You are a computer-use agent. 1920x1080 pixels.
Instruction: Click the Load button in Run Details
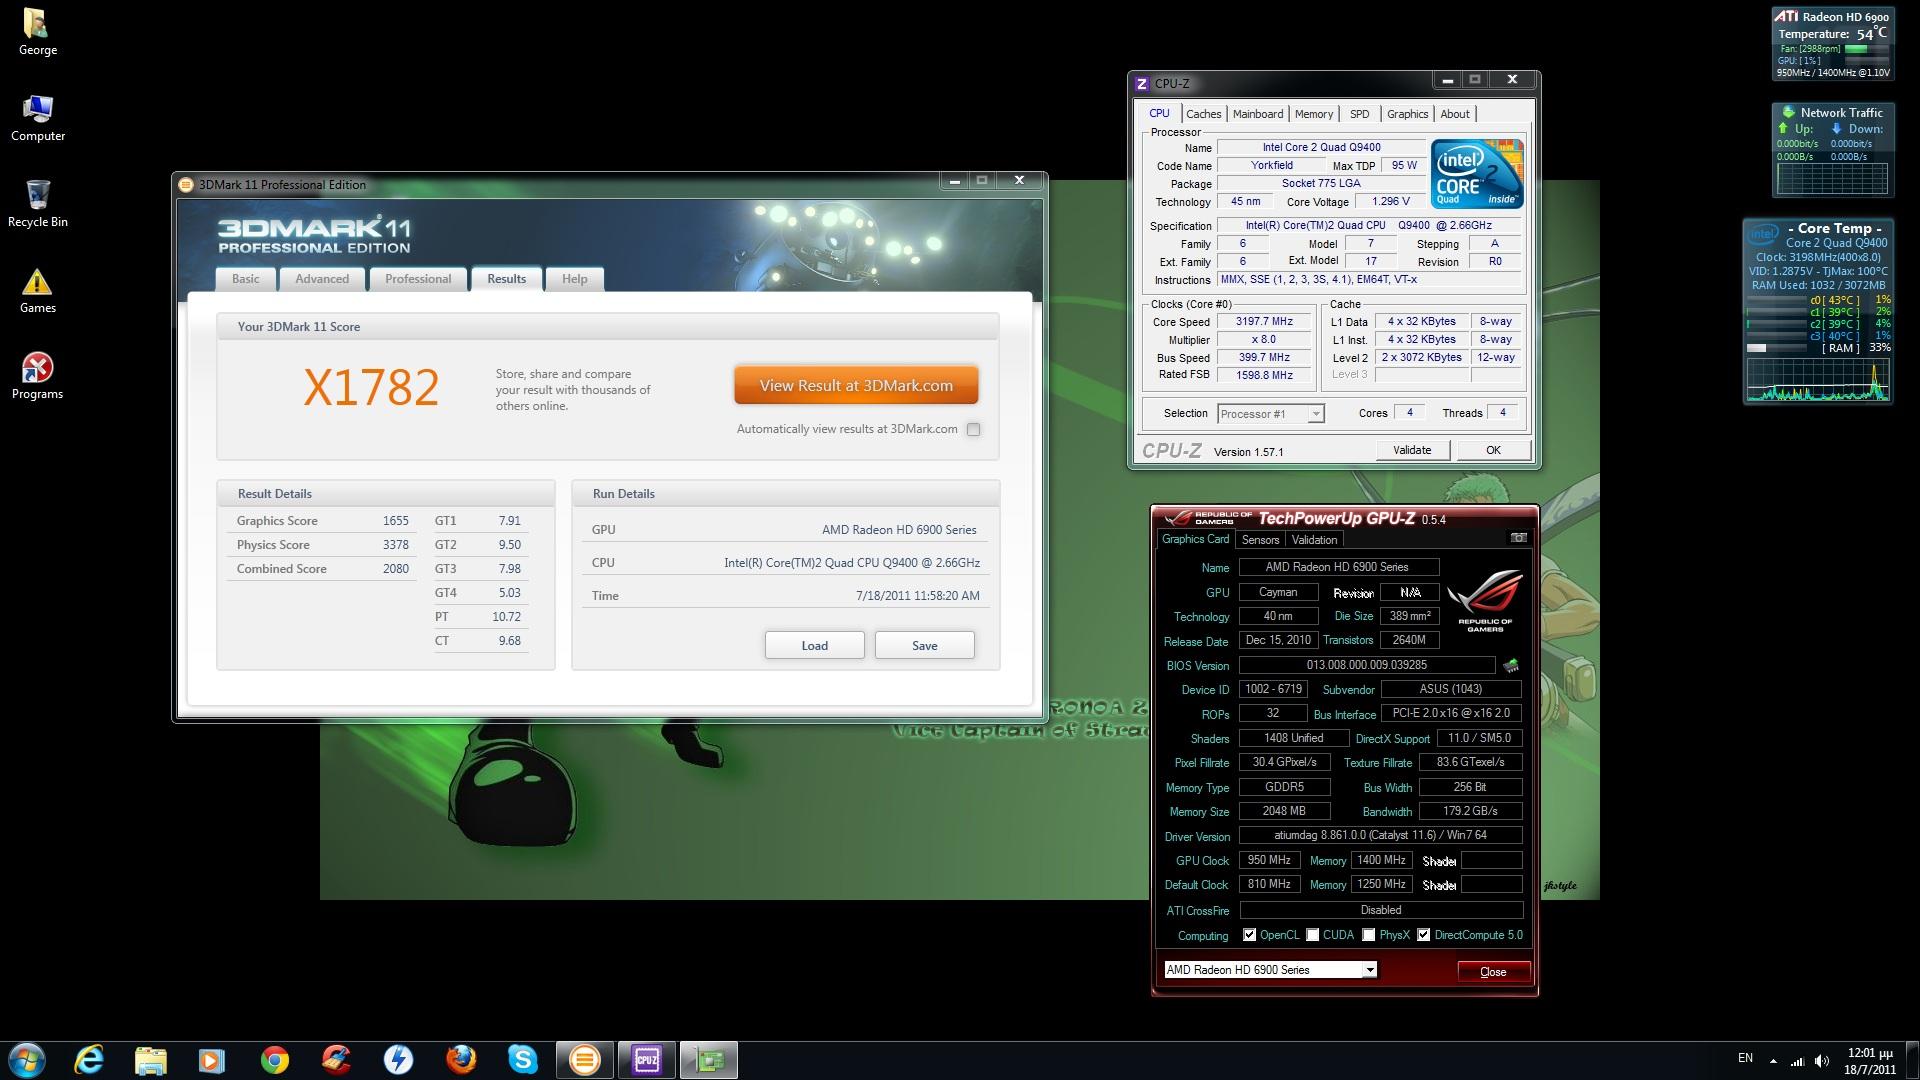[x=815, y=645]
